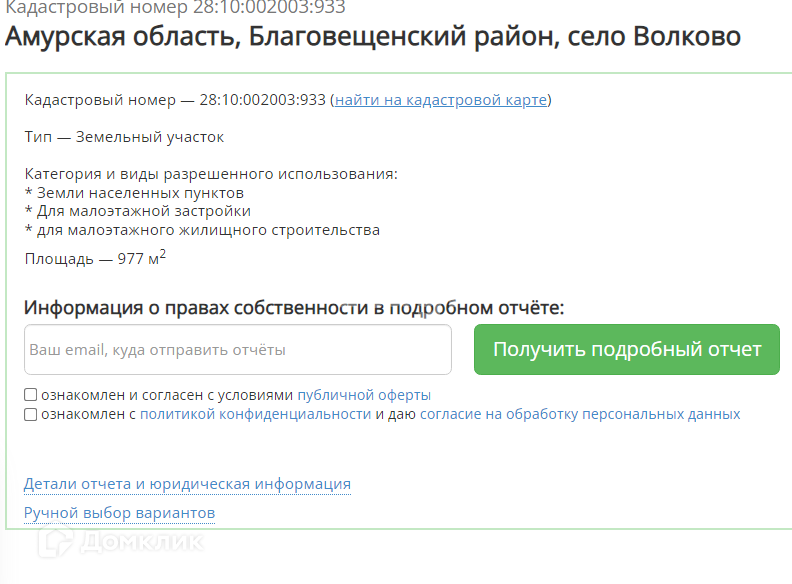The image size is (792, 584).
Task: Click the line '* Для малоэтажной застройки'
Action: point(138,211)
